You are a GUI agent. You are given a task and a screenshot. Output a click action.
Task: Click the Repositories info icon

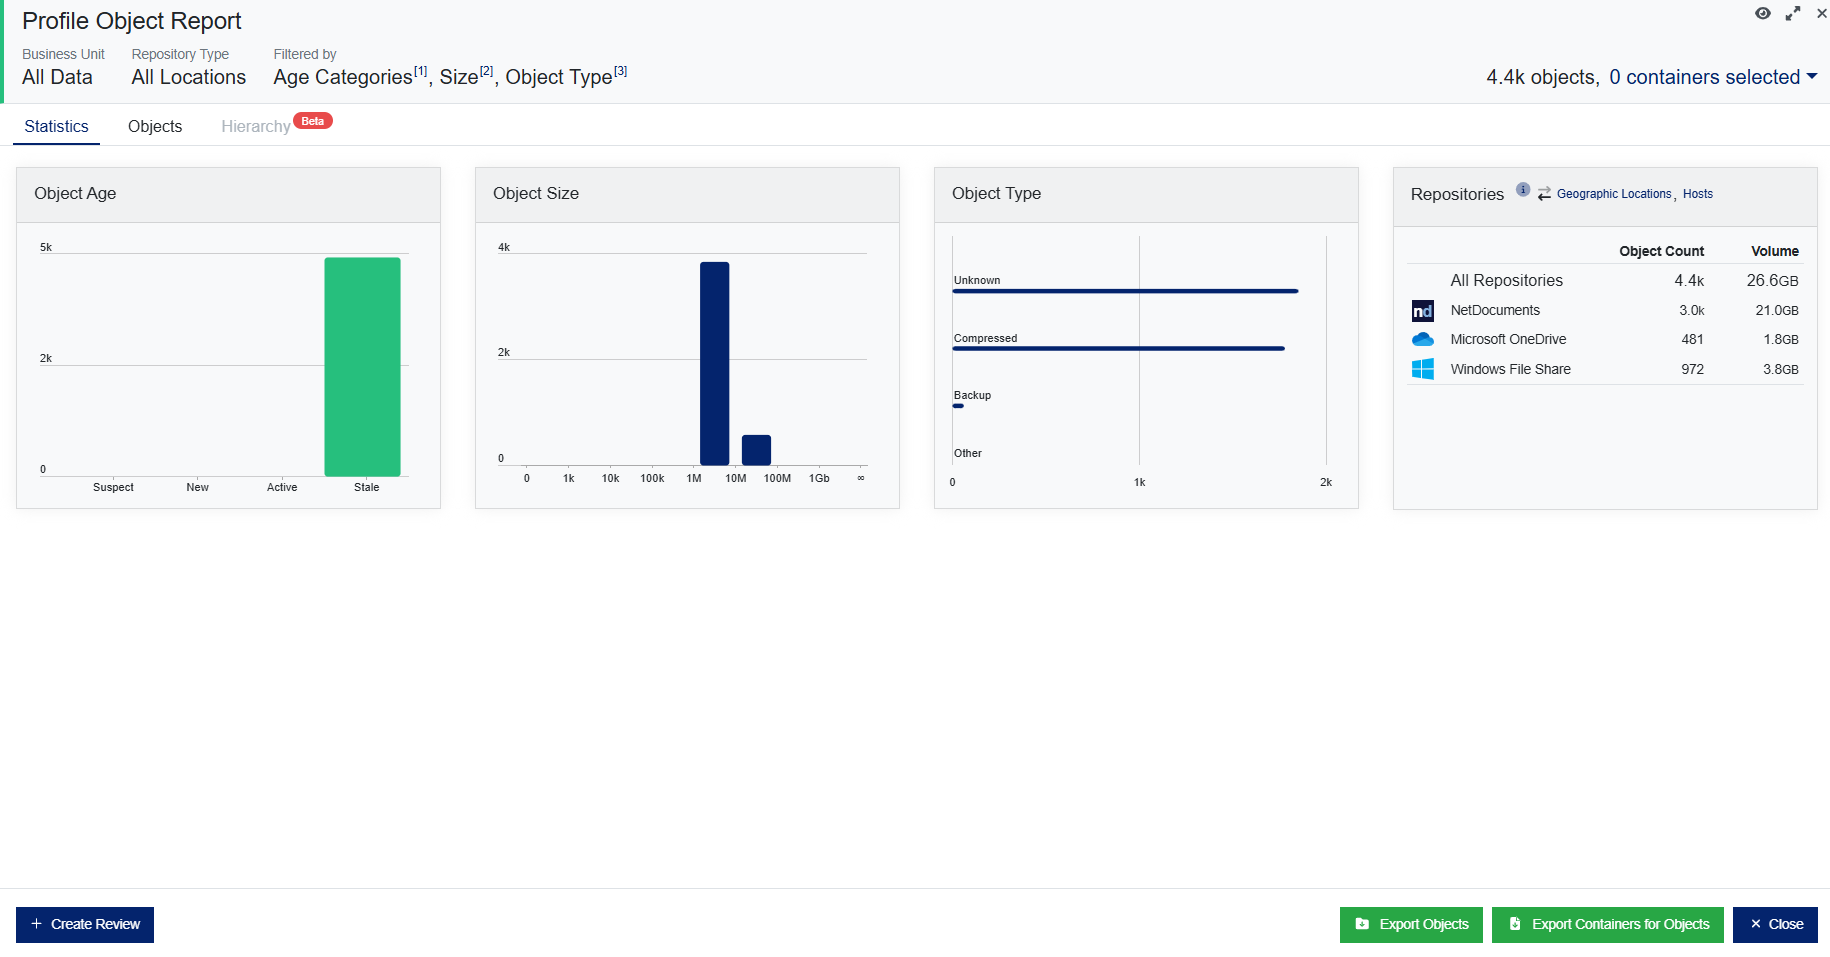(1523, 189)
